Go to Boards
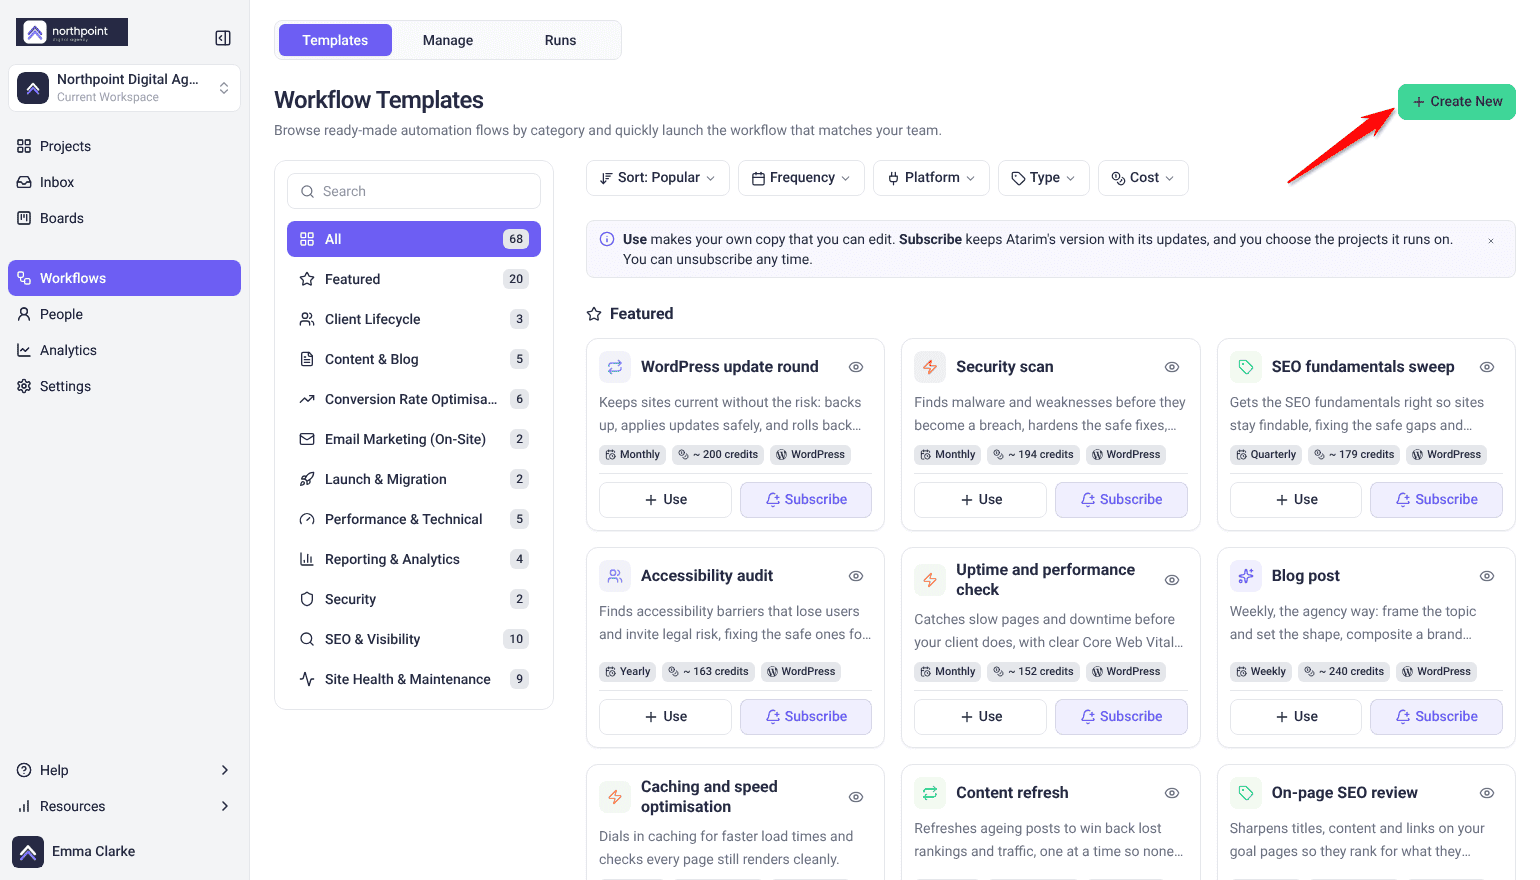Image resolution: width=1540 pixels, height=880 pixels. 124,218
